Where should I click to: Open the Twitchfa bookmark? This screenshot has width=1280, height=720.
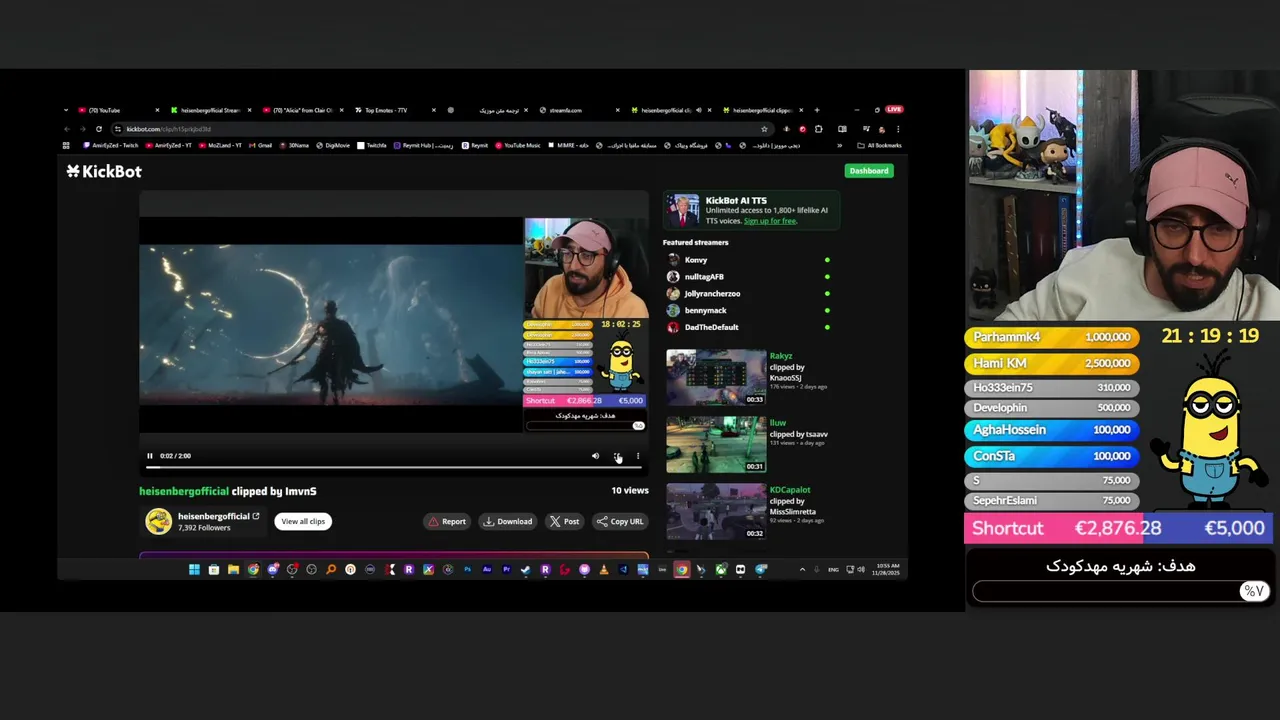click(x=372, y=146)
